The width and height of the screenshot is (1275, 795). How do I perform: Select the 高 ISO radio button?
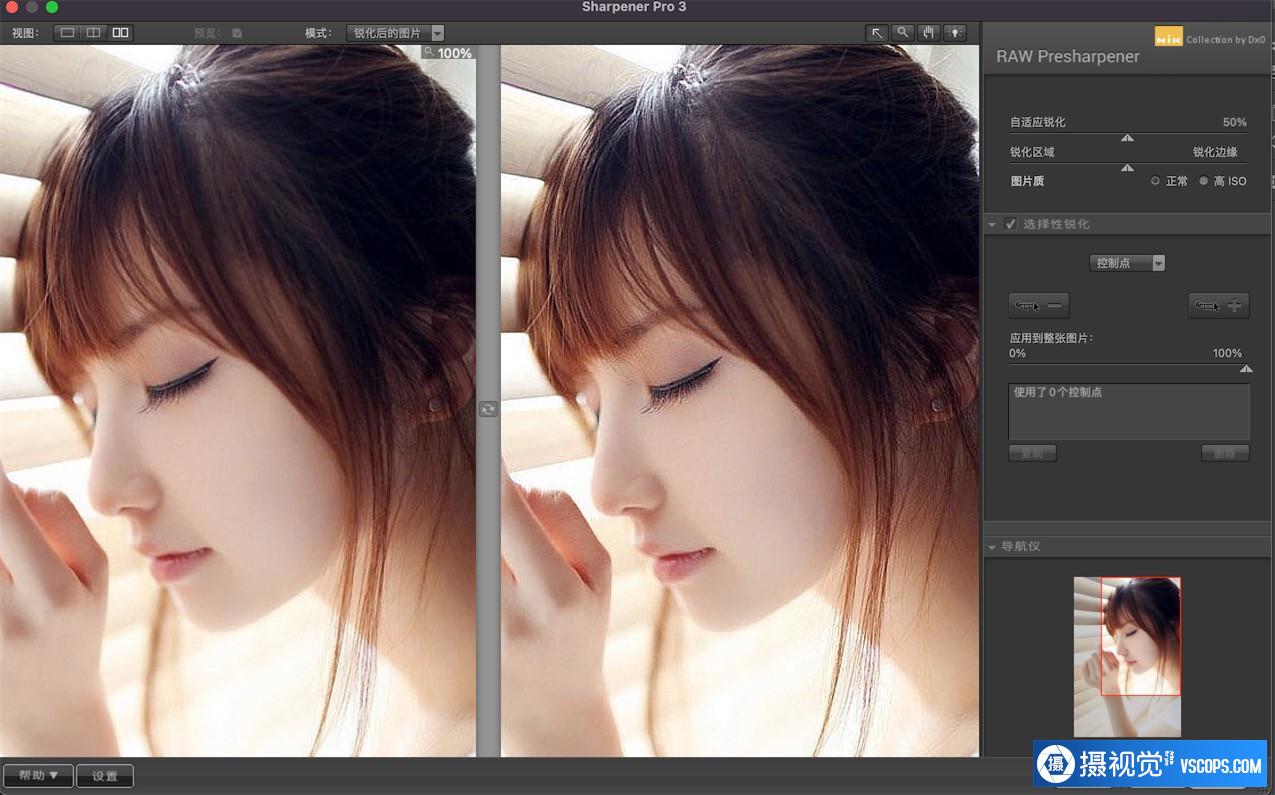click(x=1203, y=181)
